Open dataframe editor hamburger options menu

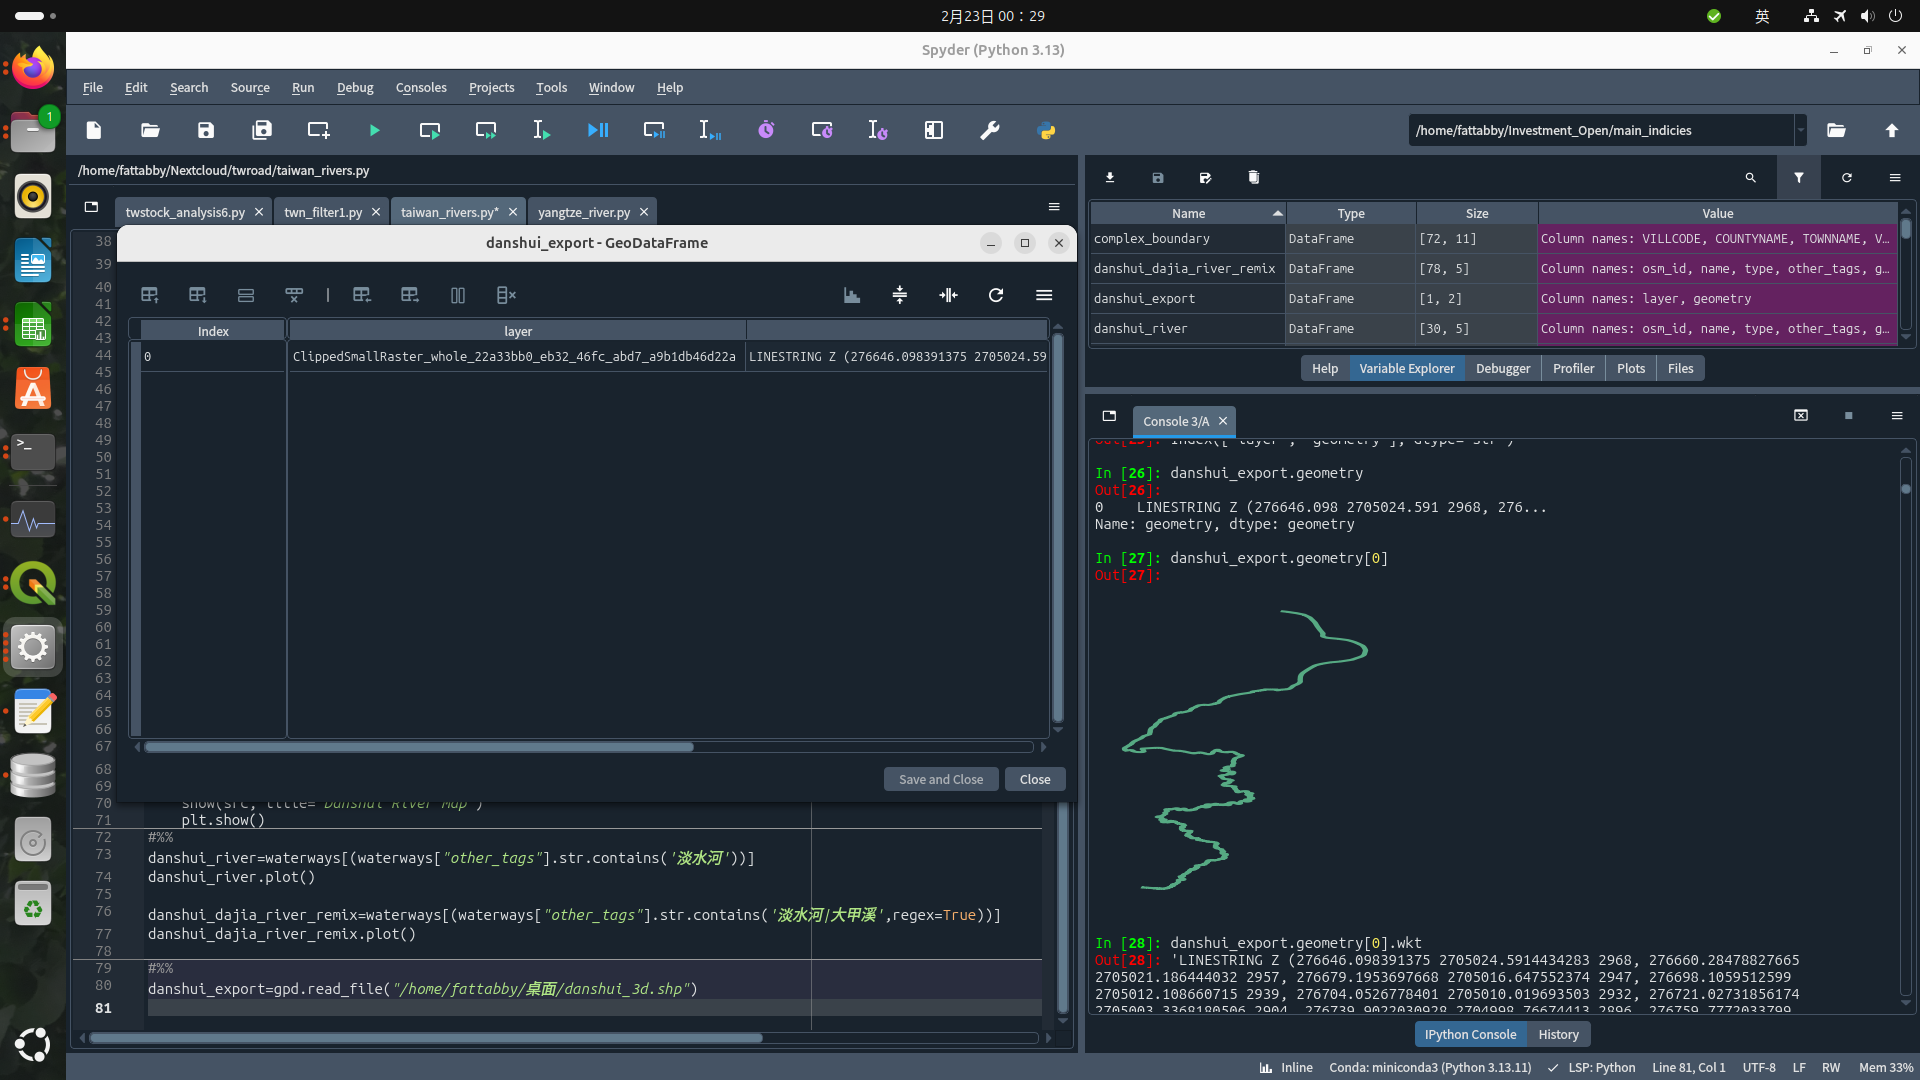1044,295
